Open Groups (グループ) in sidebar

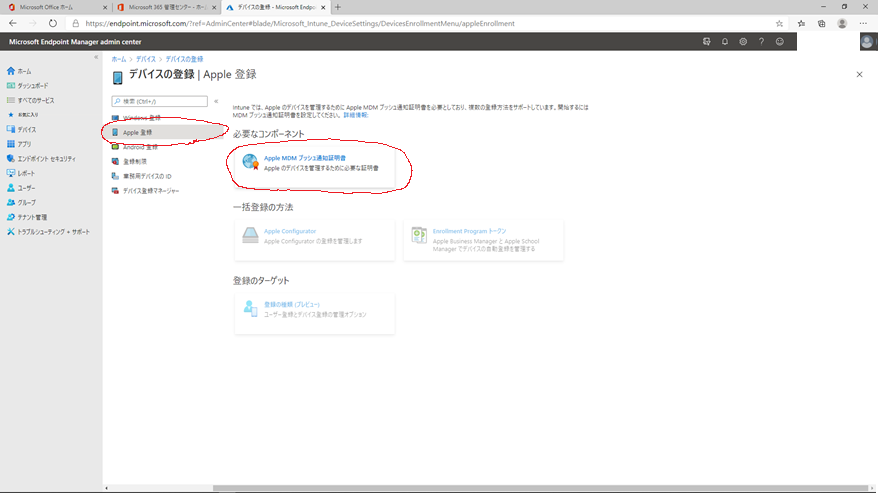point(21,202)
